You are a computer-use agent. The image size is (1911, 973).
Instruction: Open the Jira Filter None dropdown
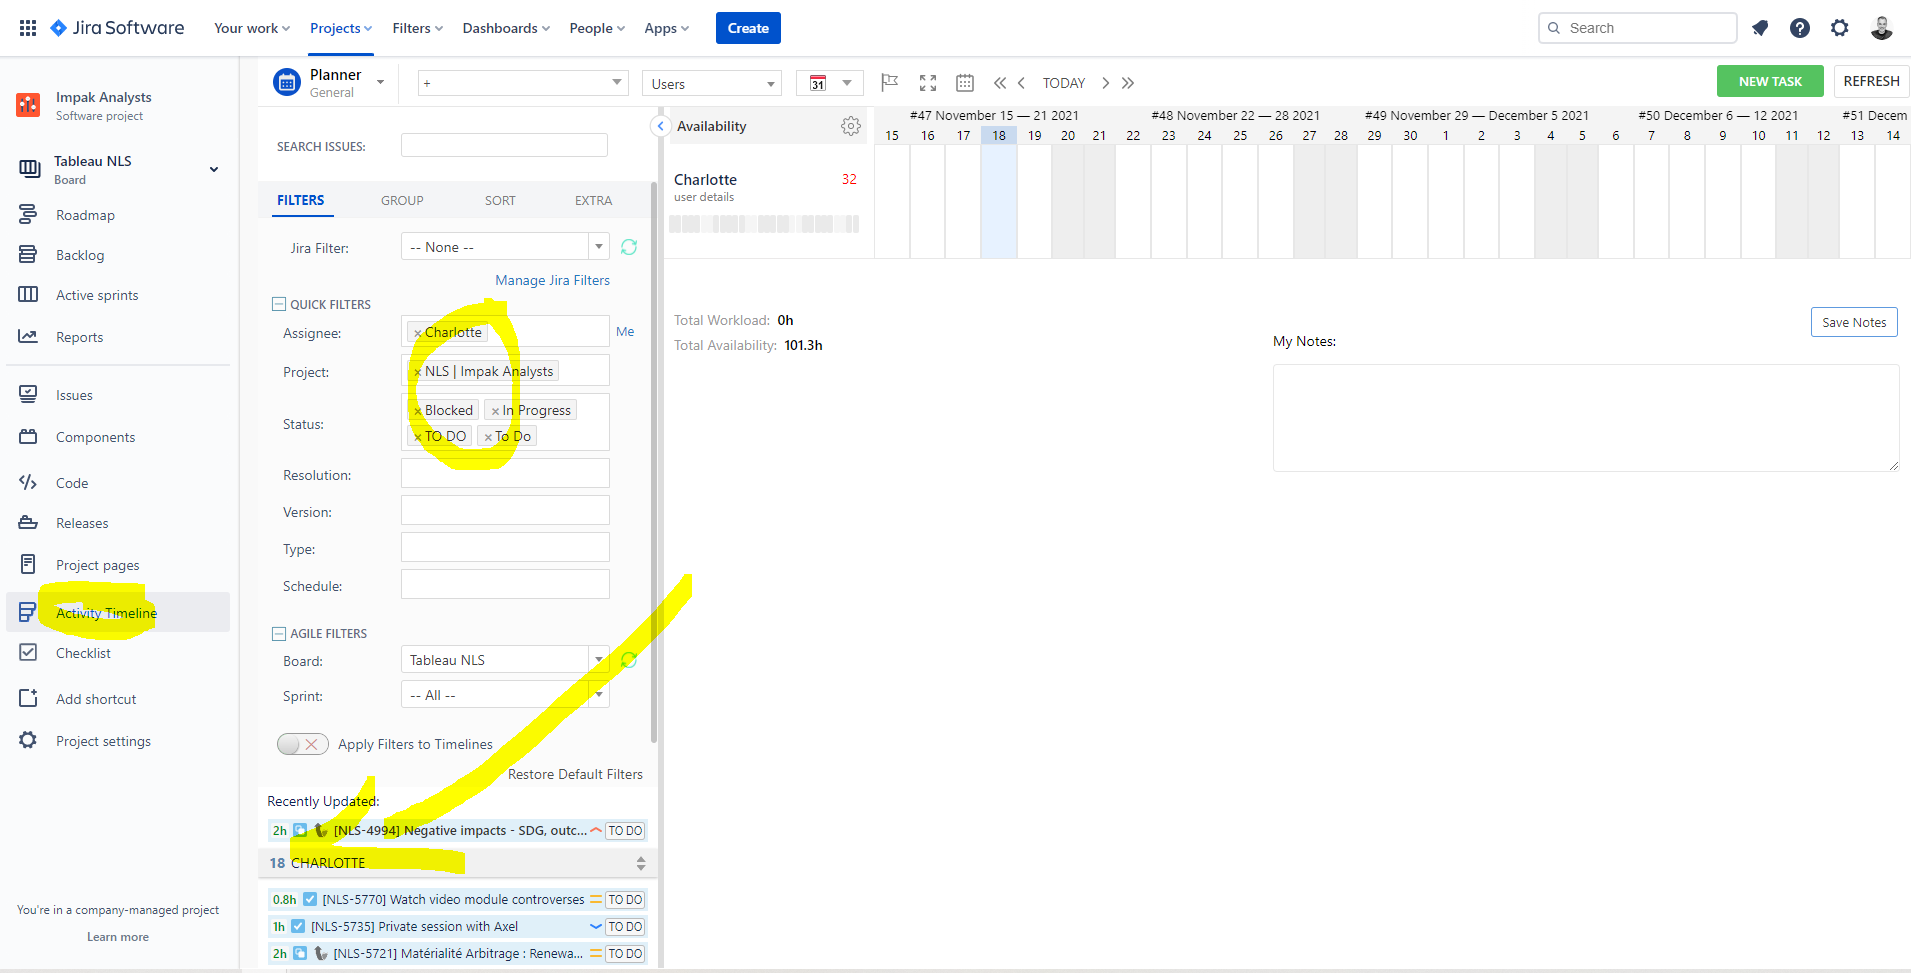pos(505,246)
